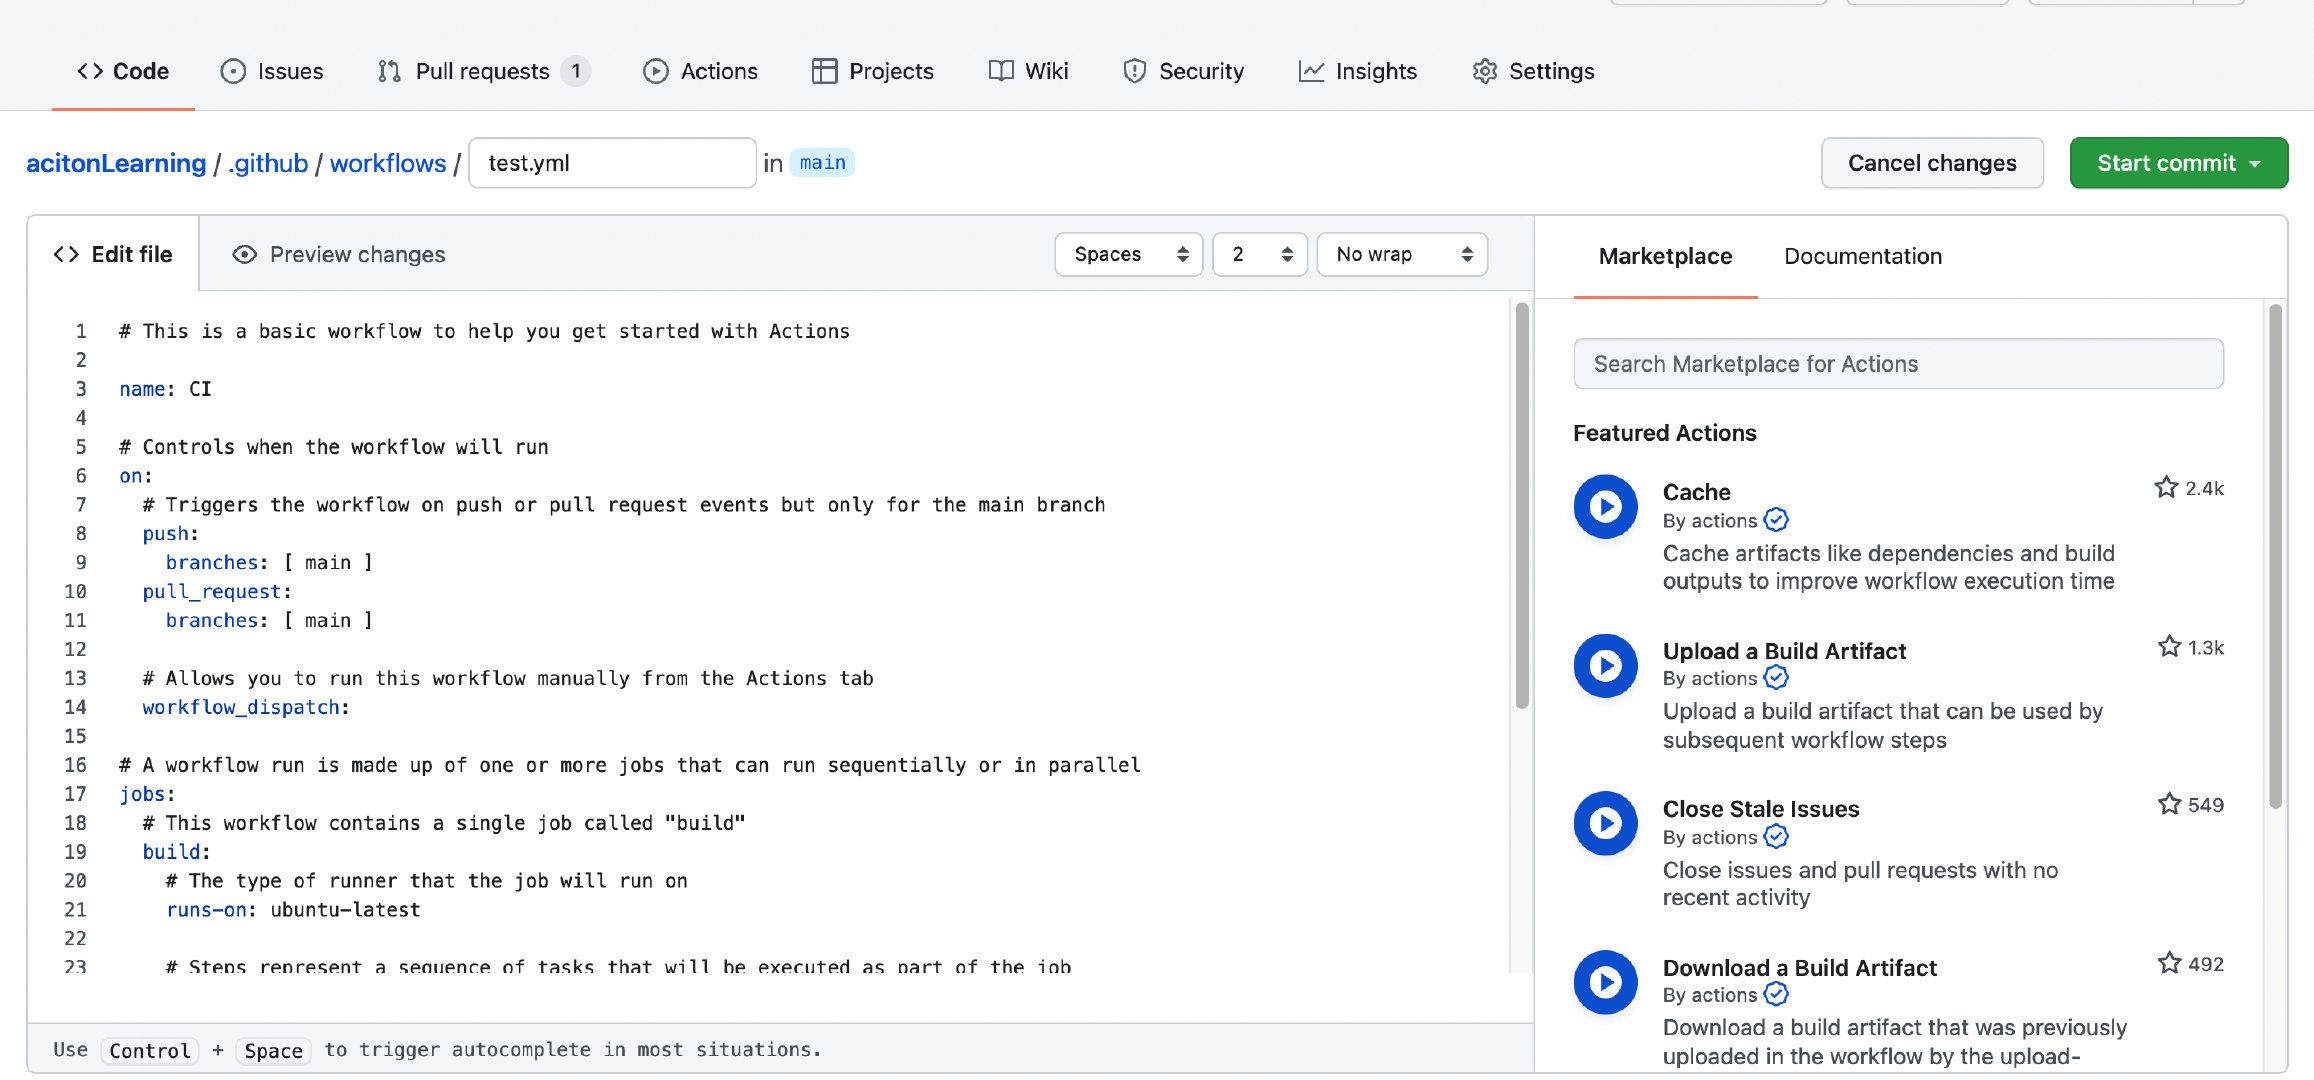This screenshot has height=1080, width=2314.
Task: Open the Cache action title
Action: coord(1696,492)
